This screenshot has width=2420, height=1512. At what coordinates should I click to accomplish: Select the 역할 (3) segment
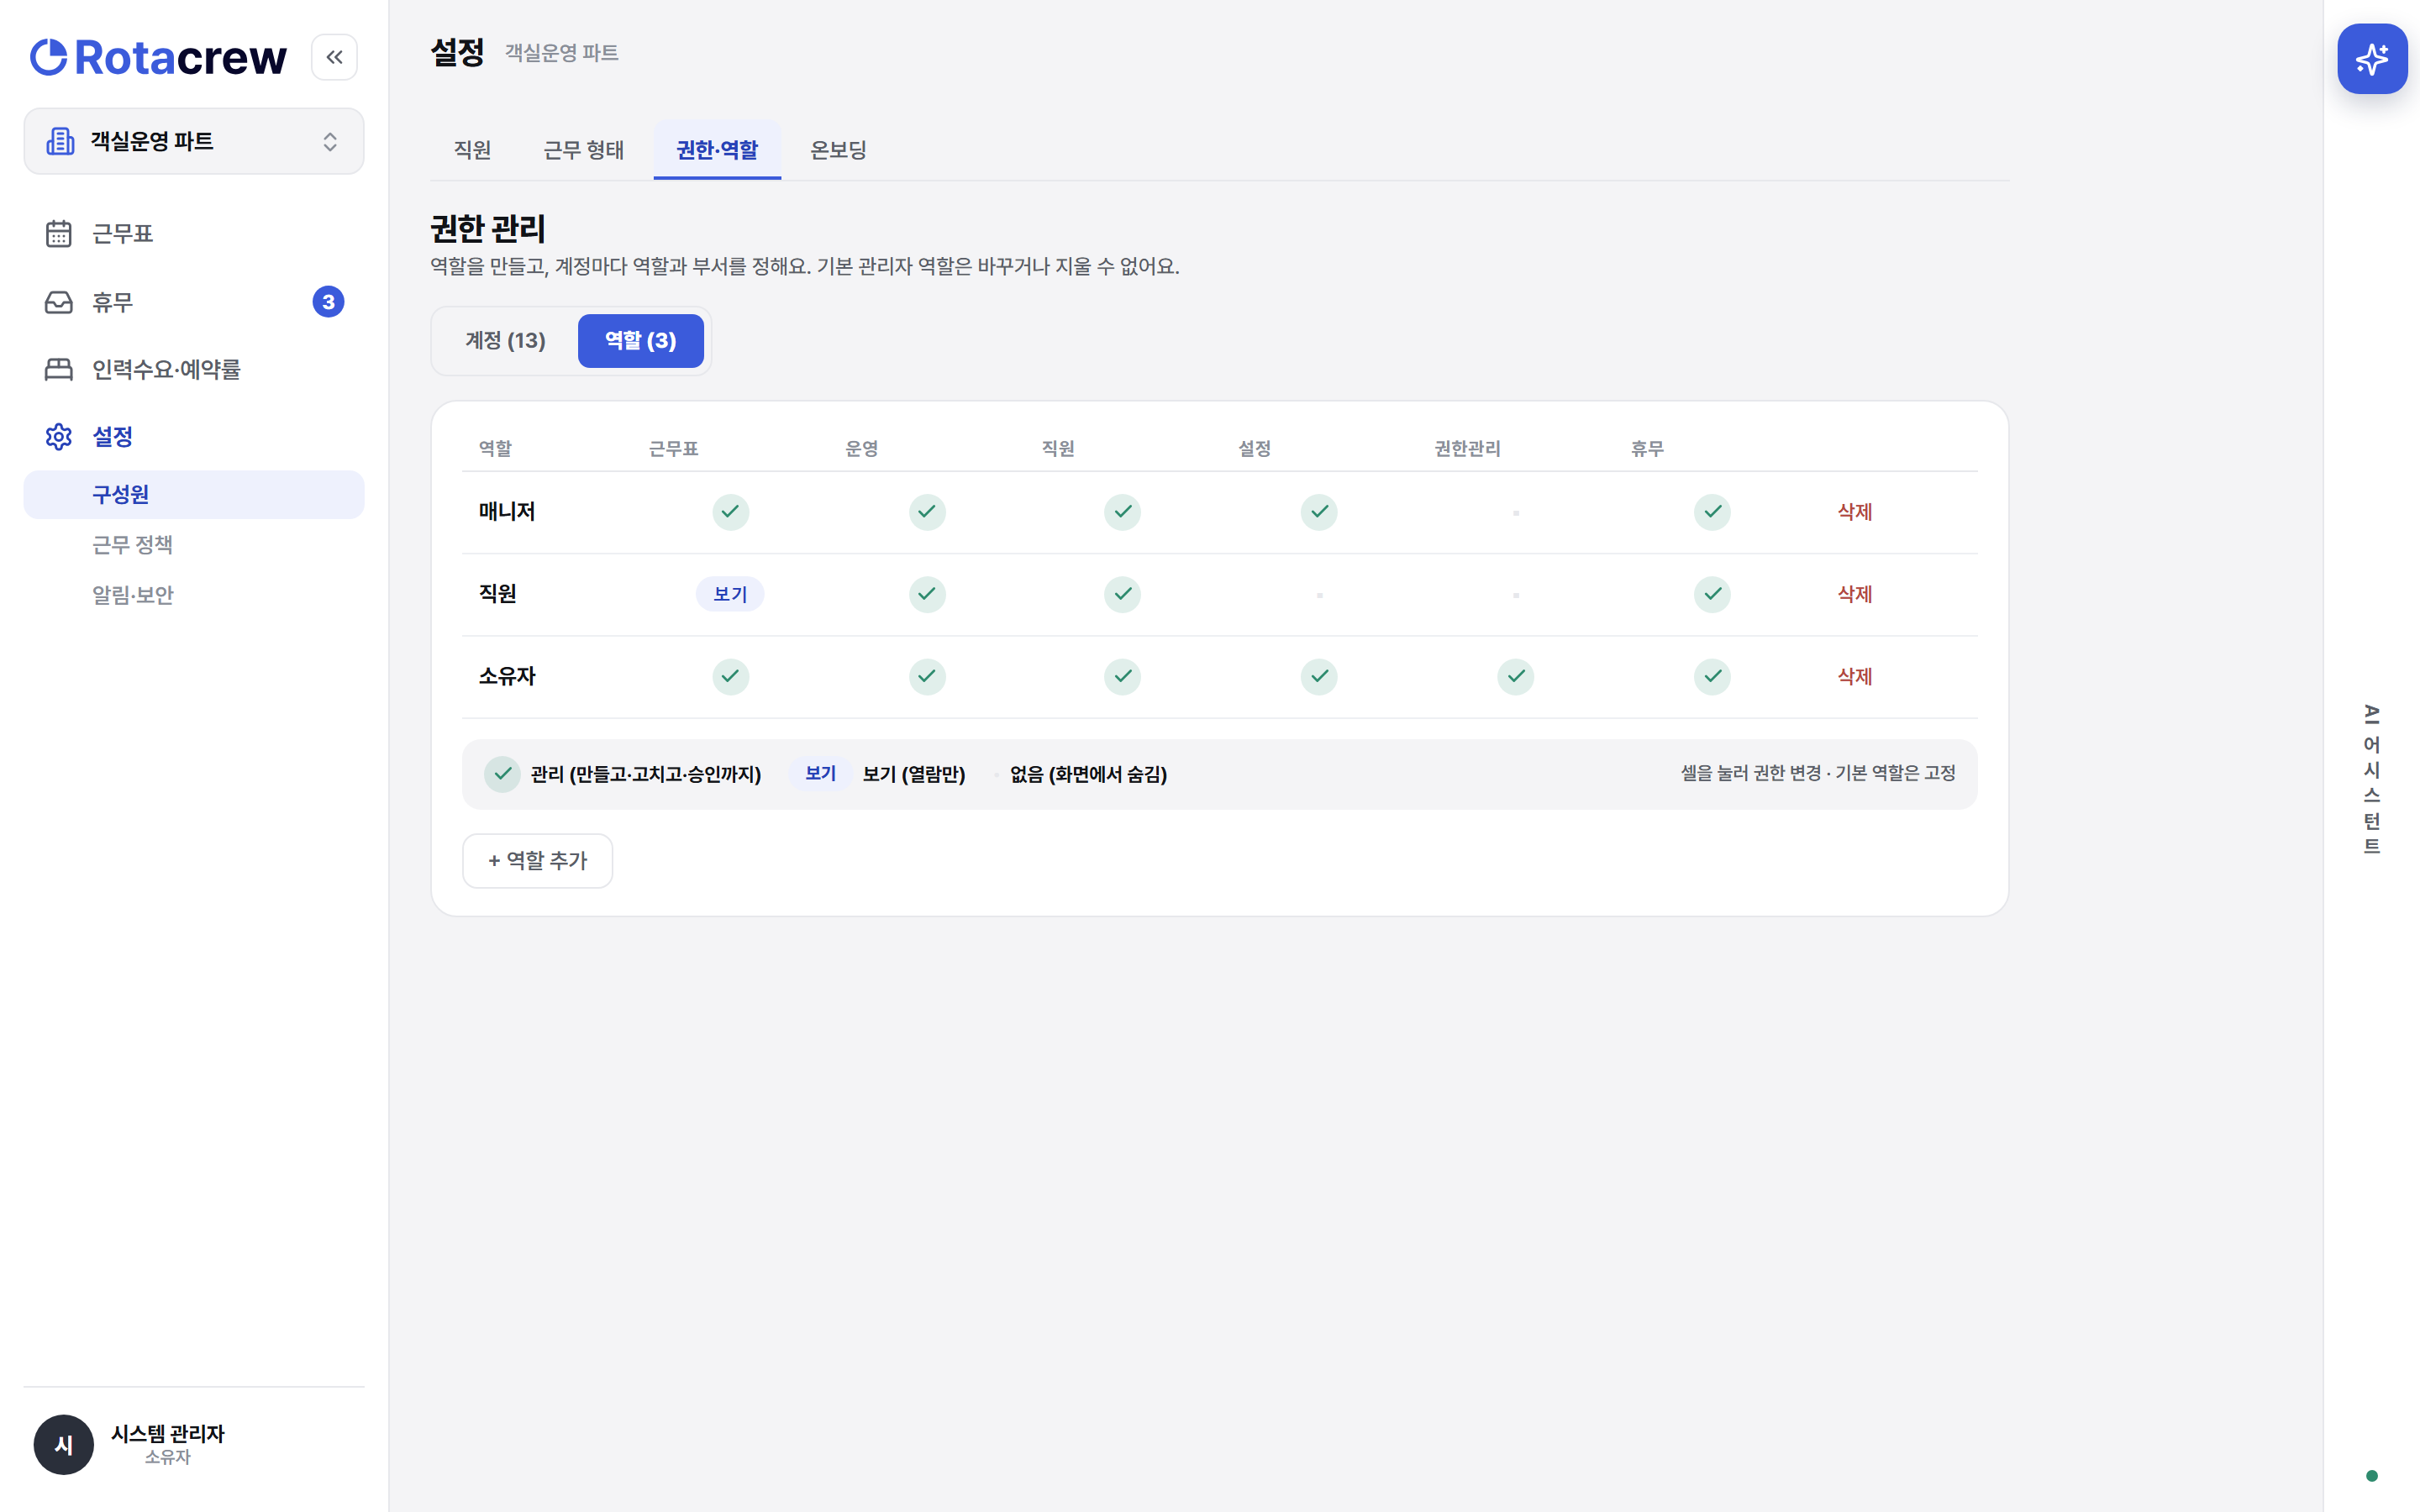640,340
